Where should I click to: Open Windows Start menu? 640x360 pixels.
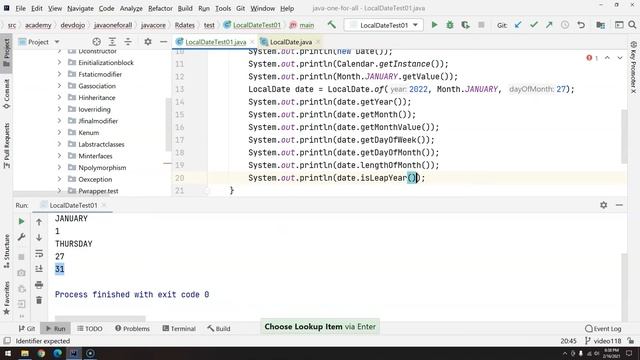[x=8, y=353]
